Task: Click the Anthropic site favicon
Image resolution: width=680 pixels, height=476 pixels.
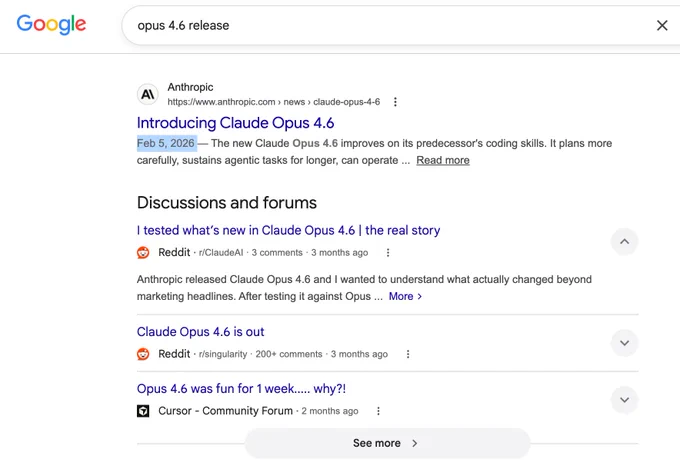Action: pyautogui.click(x=147, y=94)
